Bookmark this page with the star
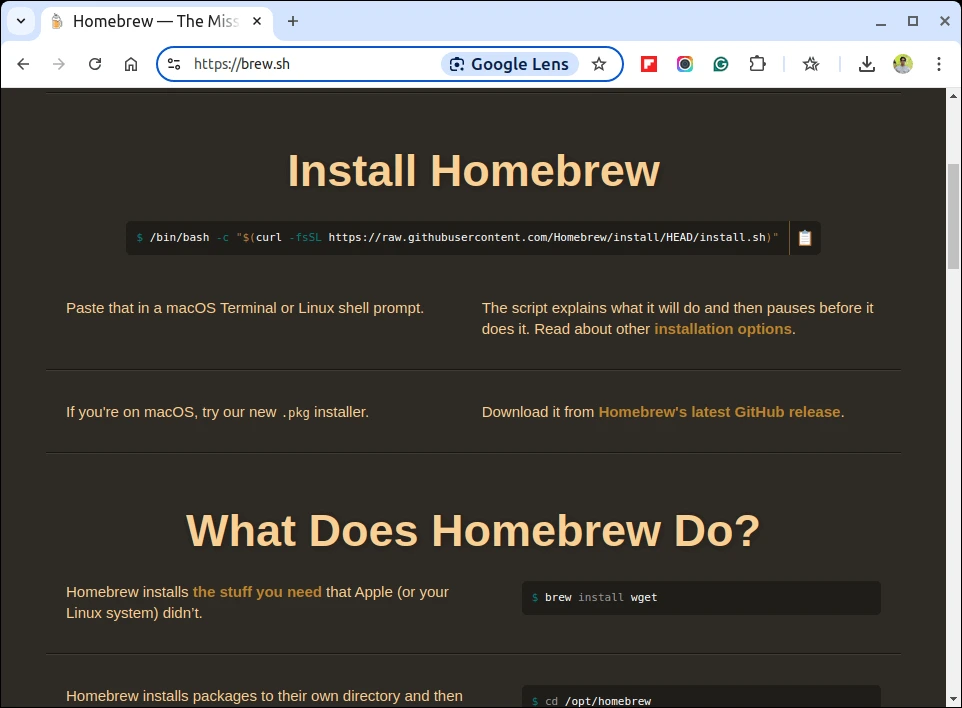Viewport: 962px width, 708px height. click(x=599, y=64)
